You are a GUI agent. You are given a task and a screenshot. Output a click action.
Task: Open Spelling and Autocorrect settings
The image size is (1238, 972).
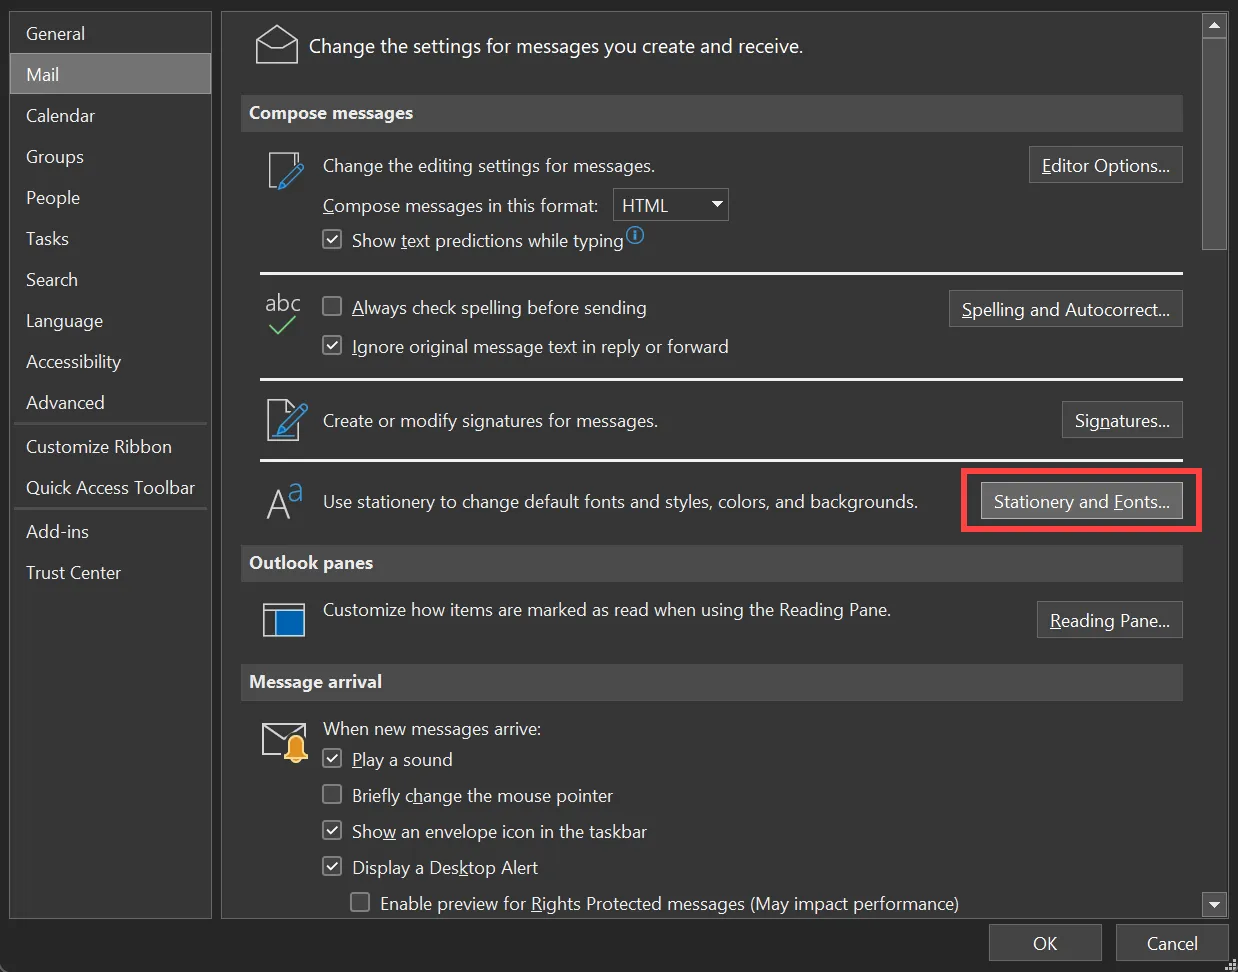[1065, 309]
